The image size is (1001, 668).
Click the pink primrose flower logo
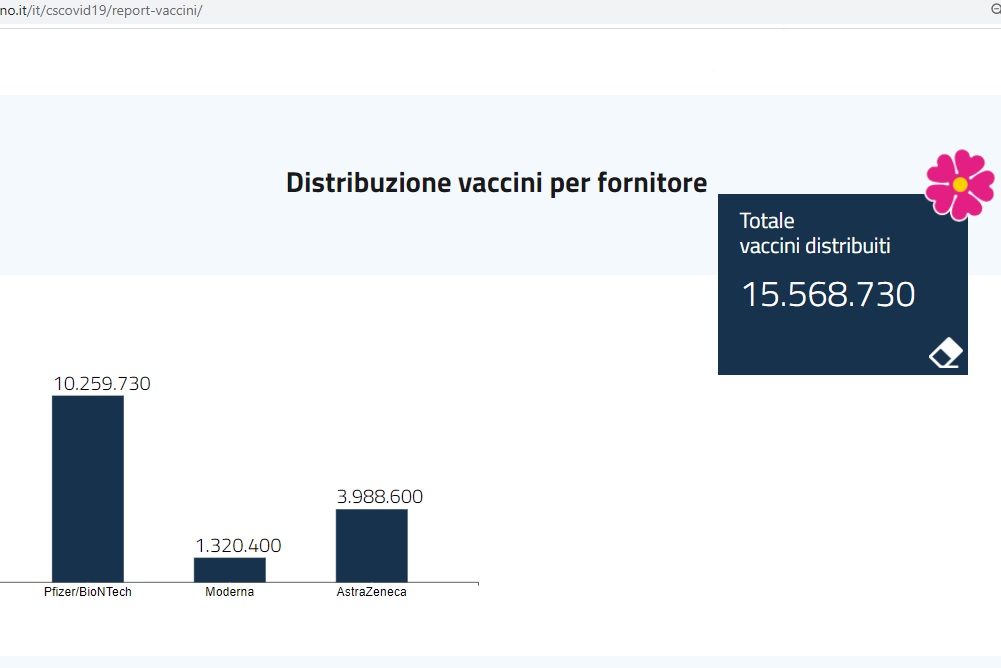pos(959,184)
